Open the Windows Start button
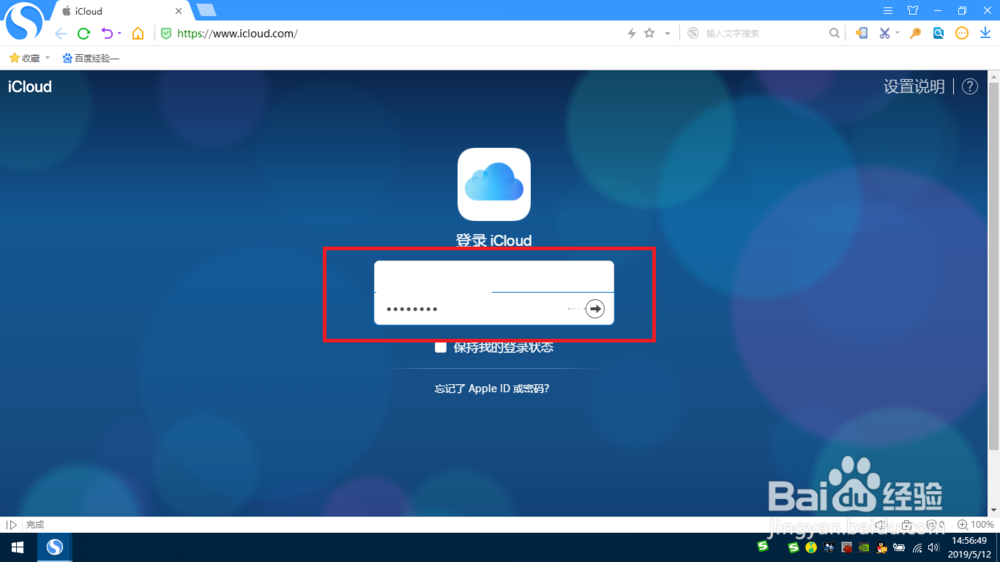This screenshot has width=1000, height=562. tap(17, 547)
